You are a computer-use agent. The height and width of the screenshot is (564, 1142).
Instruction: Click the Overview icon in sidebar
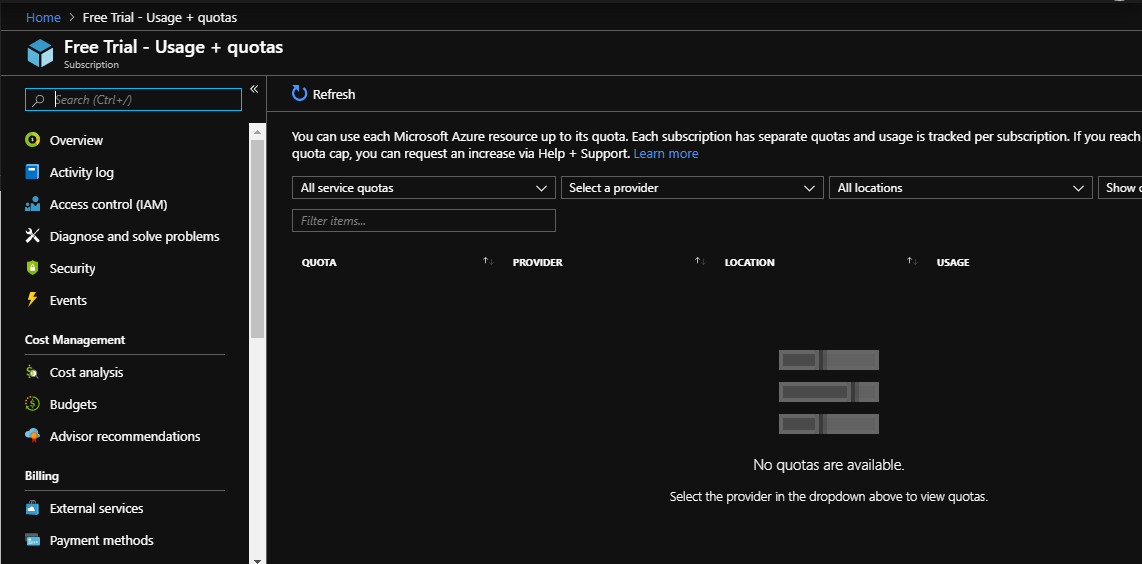click(32, 140)
